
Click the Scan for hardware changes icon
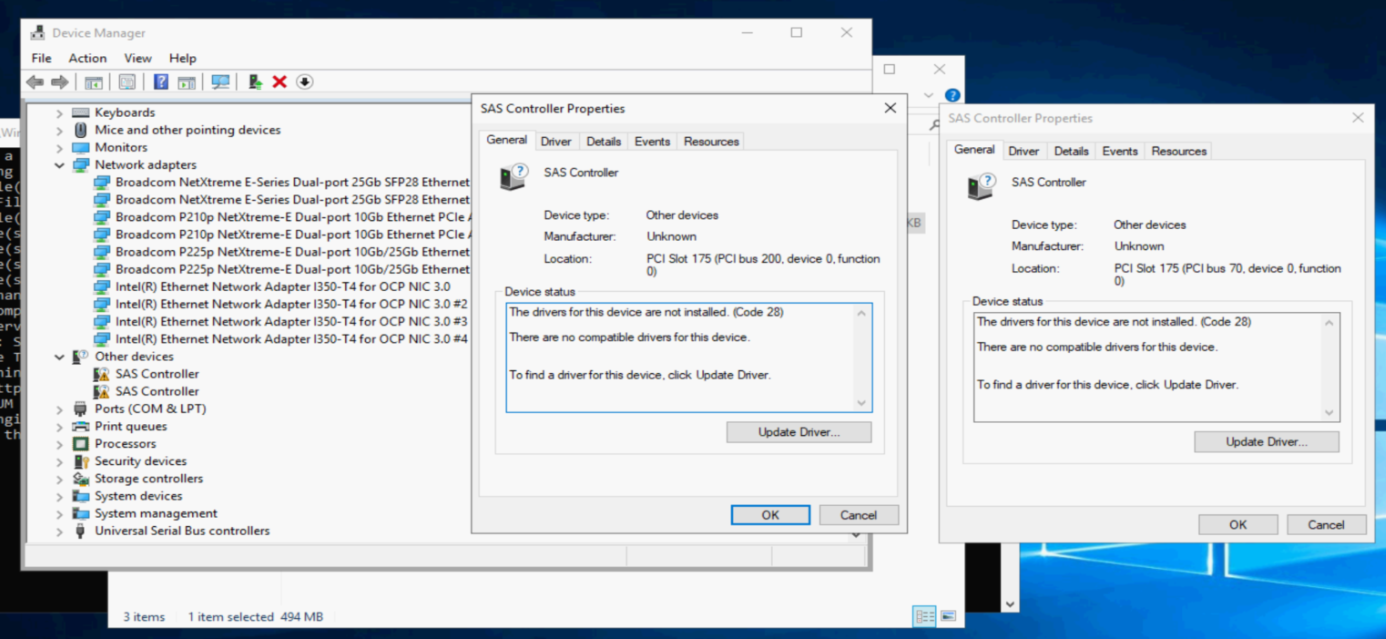coord(222,82)
